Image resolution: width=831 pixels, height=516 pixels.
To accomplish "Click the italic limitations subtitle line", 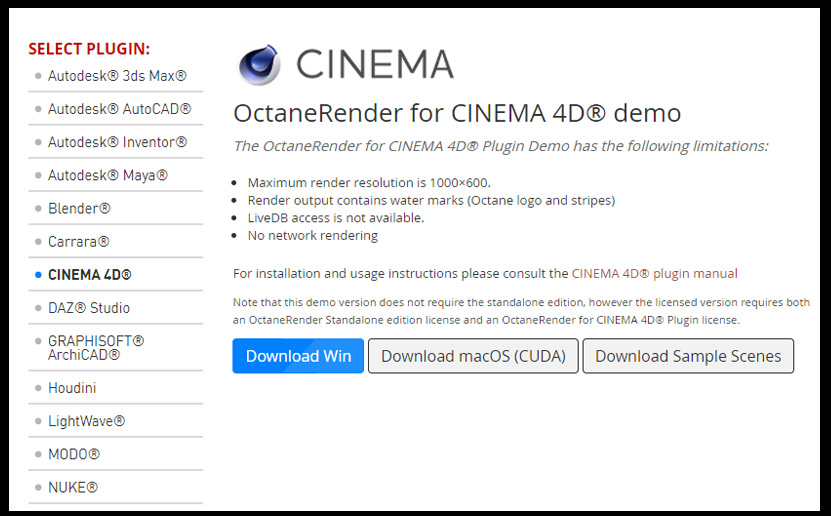I will pyautogui.click(x=501, y=146).
